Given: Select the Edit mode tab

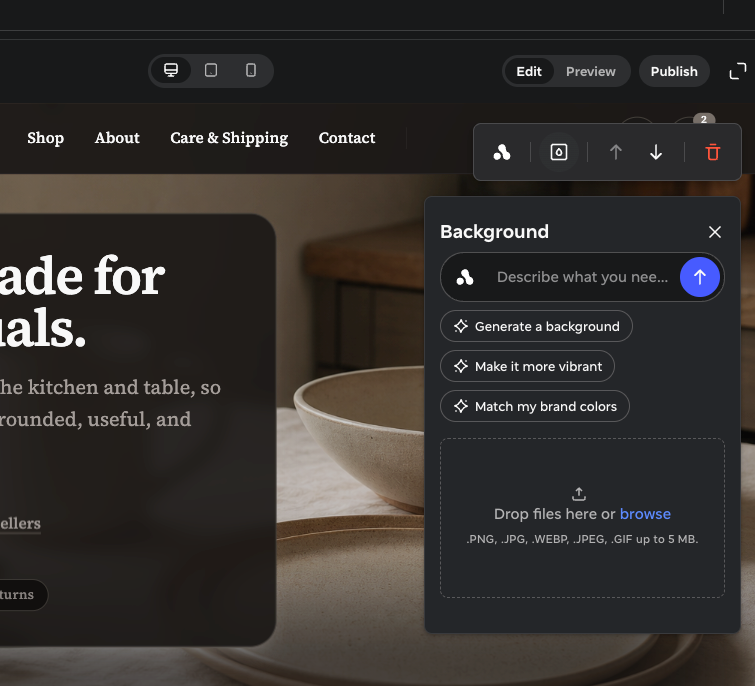Looking at the screenshot, I should click(x=529, y=71).
